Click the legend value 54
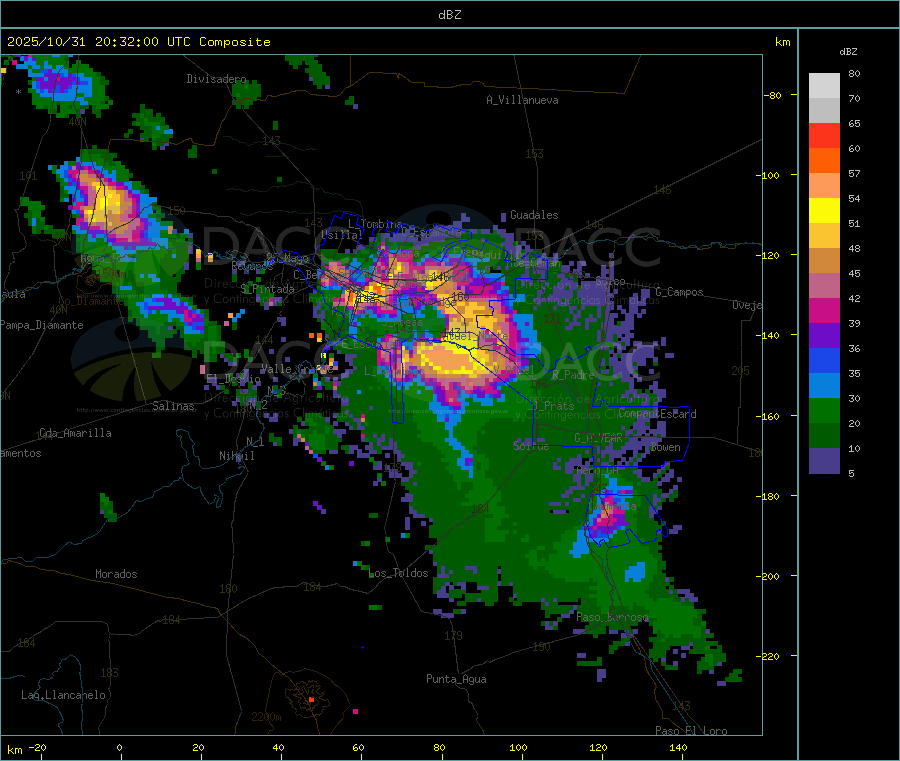900x761 pixels. [854, 199]
